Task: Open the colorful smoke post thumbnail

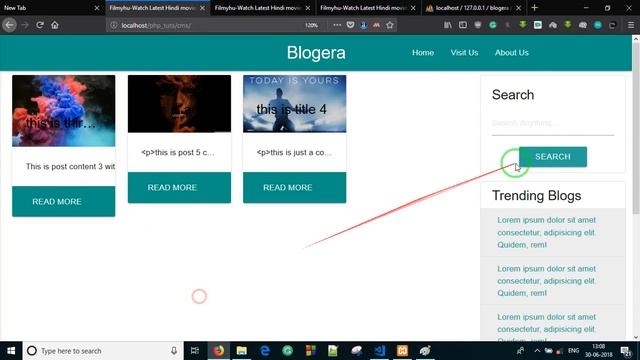Action: (x=64, y=111)
